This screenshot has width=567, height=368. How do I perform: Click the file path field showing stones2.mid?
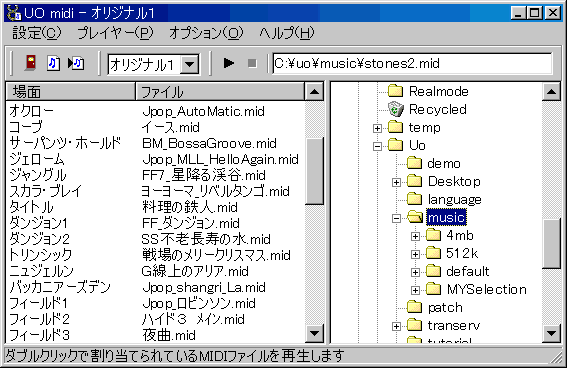tap(412, 64)
